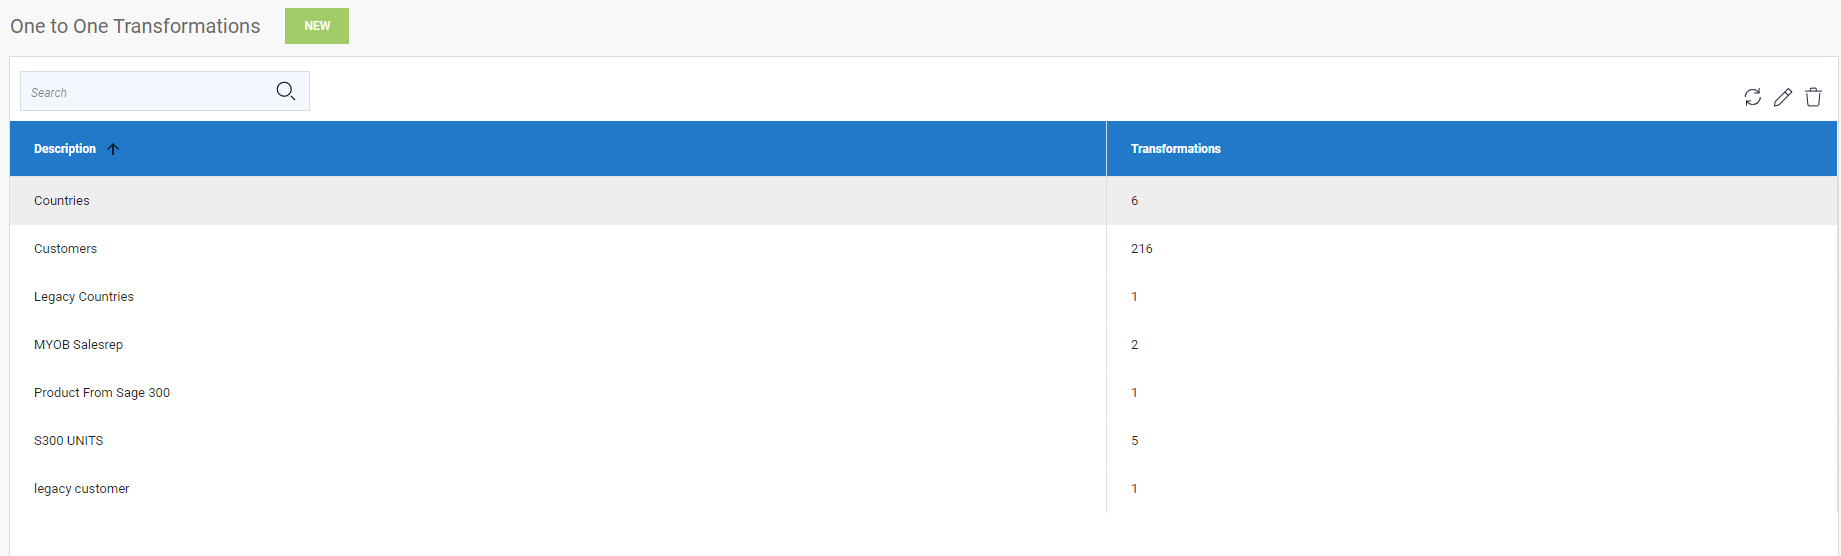Select the Countries row
The width and height of the screenshot is (1841, 556).
[62, 201]
